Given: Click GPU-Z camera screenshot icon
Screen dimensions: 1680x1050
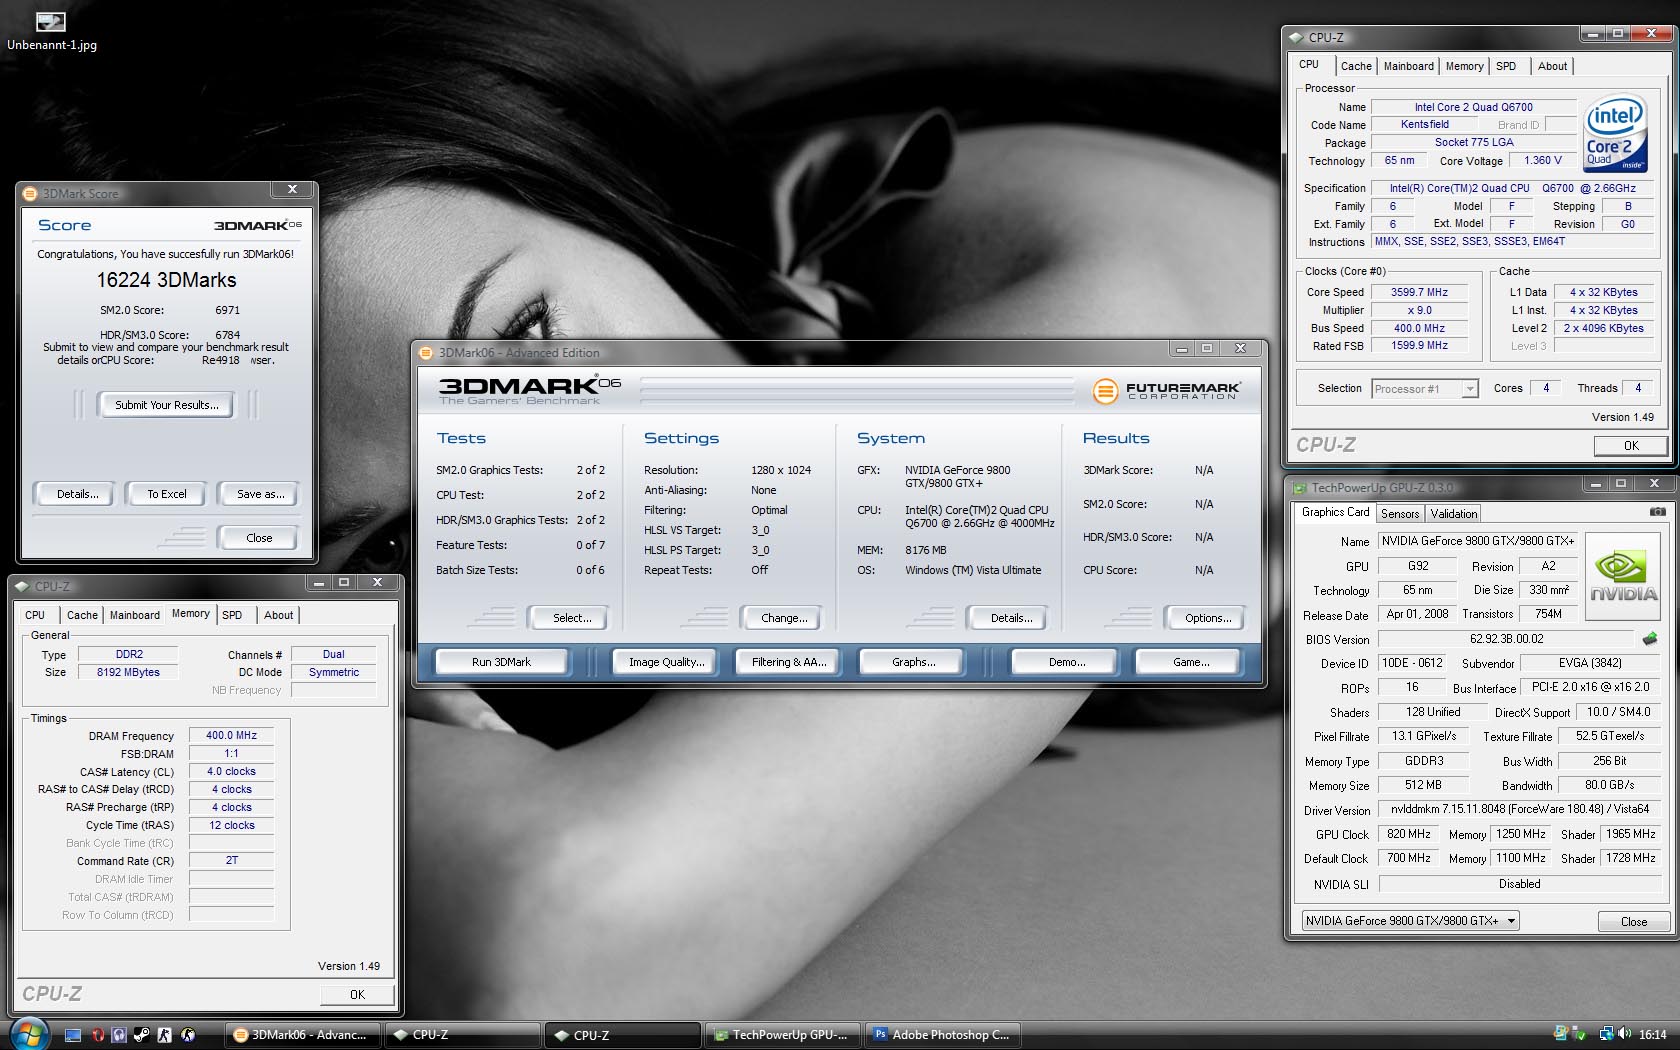Looking at the screenshot, I should click(x=1657, y=512).
